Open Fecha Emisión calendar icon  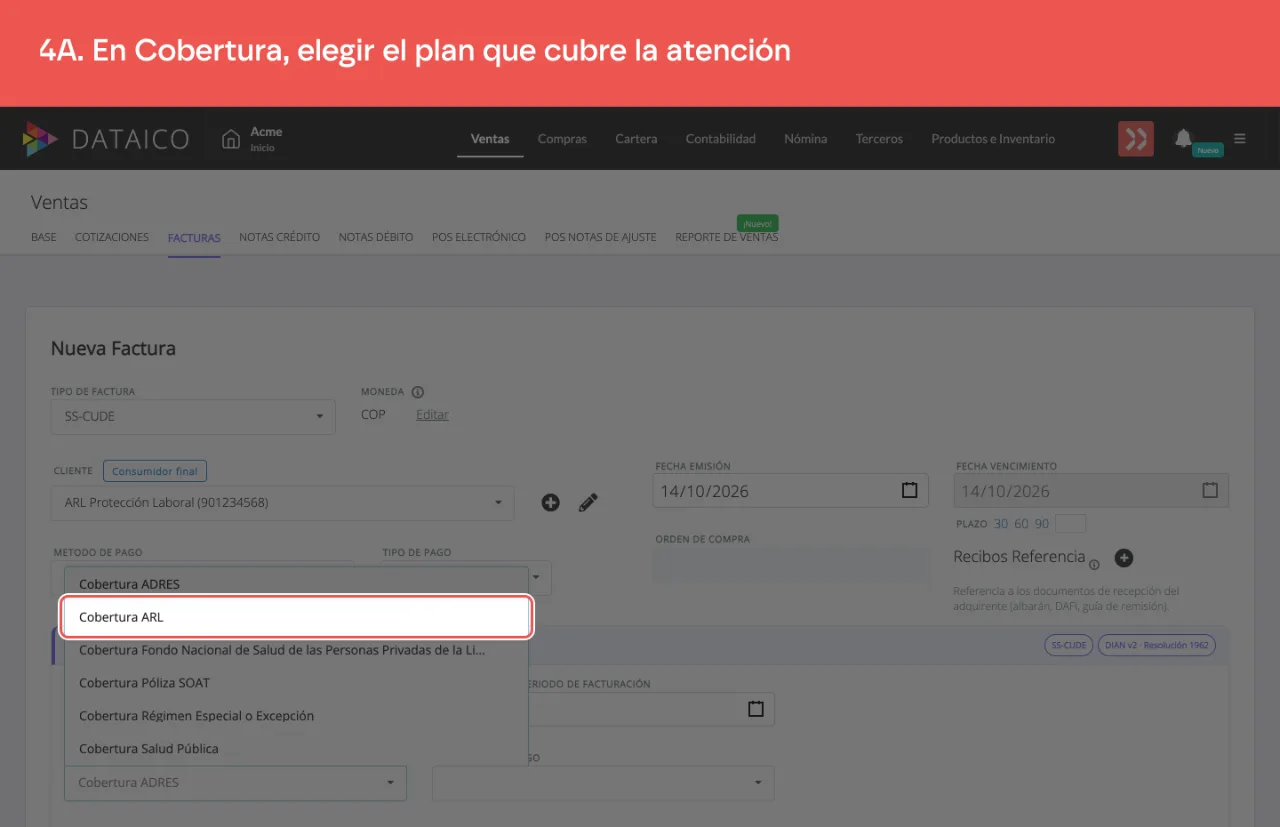909,491
